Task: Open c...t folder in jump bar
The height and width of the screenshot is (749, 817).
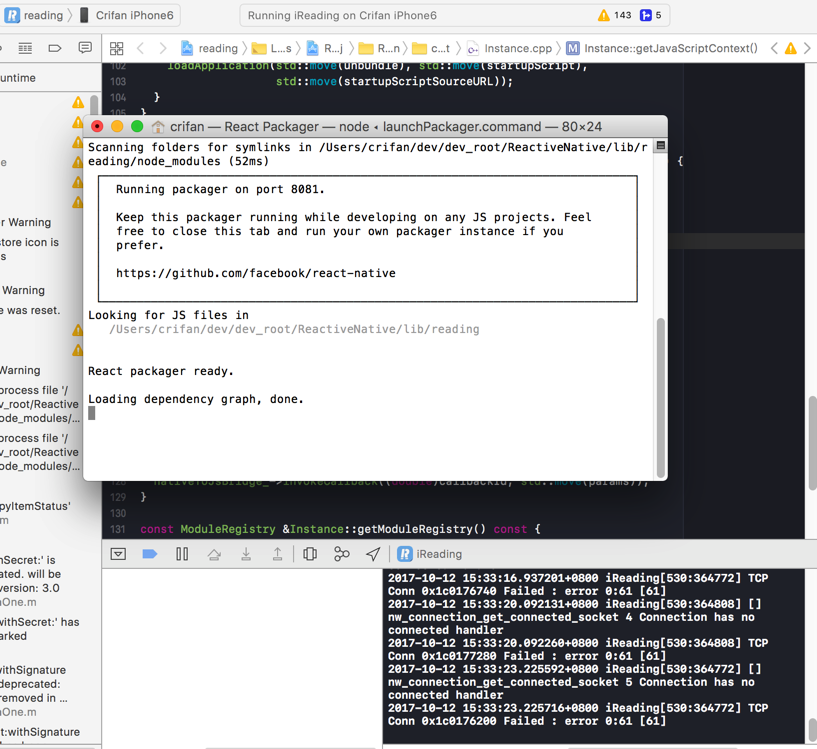Action: point(431,48)
